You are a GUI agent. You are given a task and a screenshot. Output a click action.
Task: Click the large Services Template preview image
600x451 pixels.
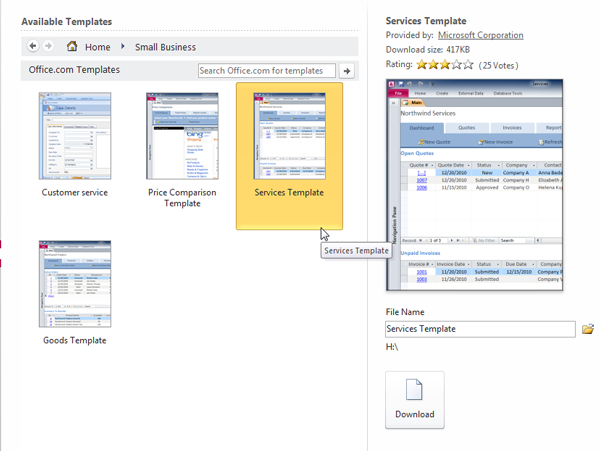(x=474, y=185)
